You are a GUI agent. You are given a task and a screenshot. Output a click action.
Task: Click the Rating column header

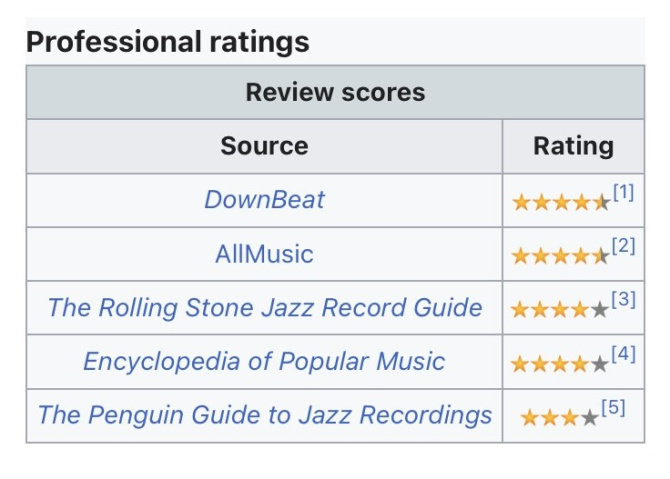(x=573, y=146)
